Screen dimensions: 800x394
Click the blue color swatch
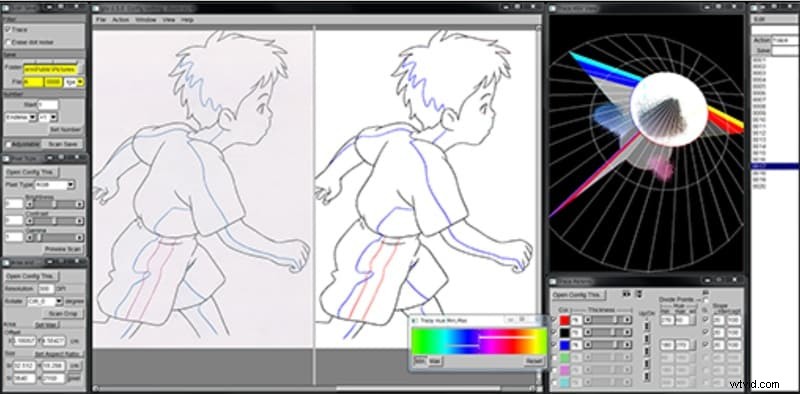[x=565, y=346]
